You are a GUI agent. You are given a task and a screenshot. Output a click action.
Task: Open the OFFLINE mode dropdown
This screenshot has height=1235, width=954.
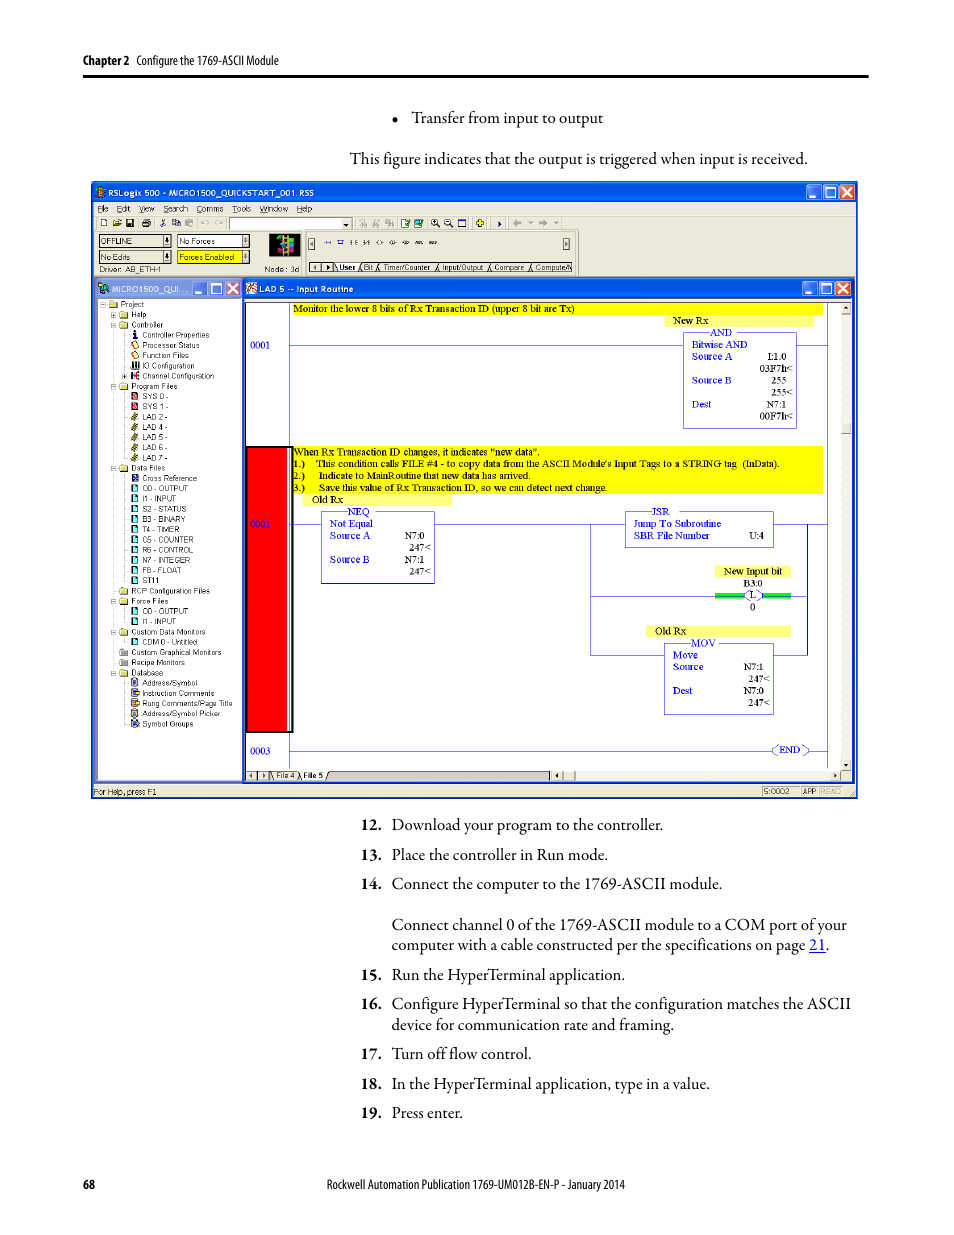pos(167,241)
